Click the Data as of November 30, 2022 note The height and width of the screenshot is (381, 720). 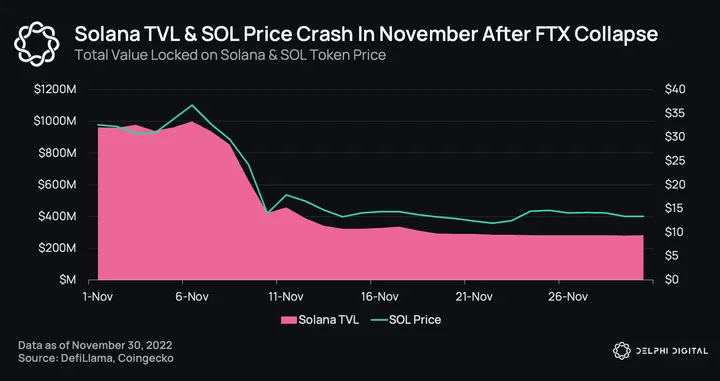pyautogui.click(x=95, y=345)
